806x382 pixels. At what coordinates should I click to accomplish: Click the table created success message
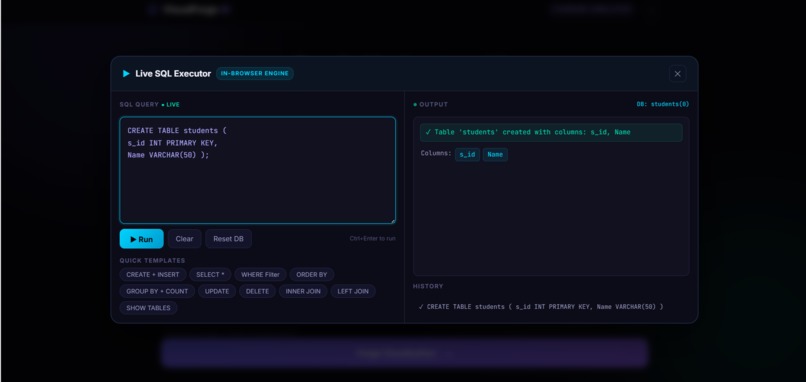tap(551, 132)
